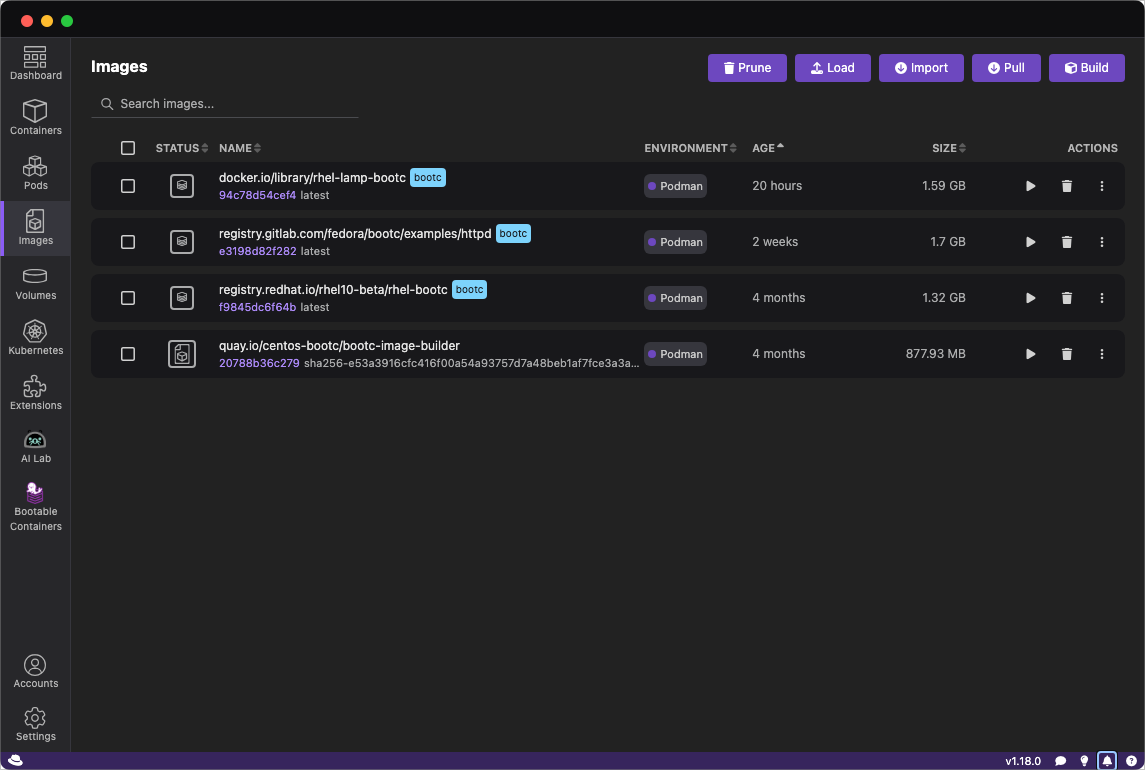This screenshot has height=770, width=1145.
Task: Open more actions for httpd image
Action: coord(1101,242)
